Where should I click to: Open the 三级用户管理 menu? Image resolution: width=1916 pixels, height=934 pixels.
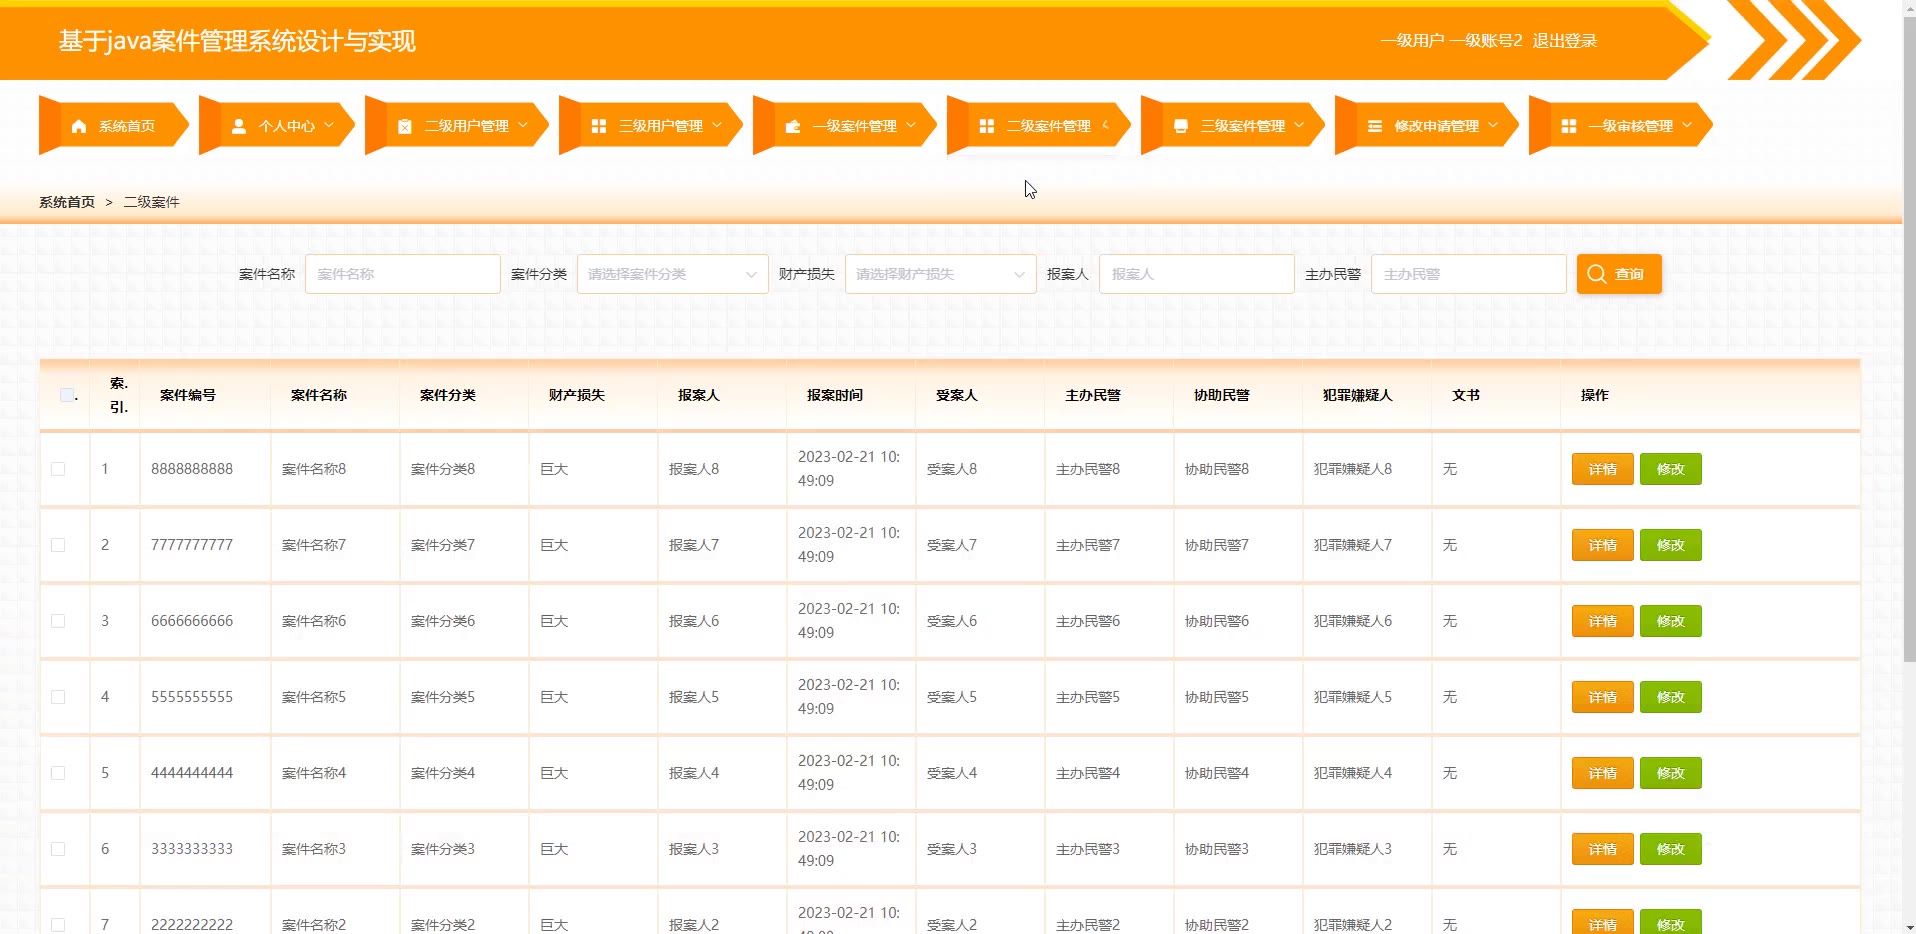tap(652, 126)
